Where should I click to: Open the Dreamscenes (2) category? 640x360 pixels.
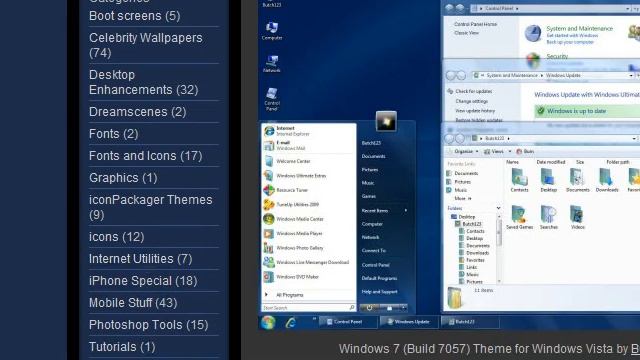click(138, 112)
